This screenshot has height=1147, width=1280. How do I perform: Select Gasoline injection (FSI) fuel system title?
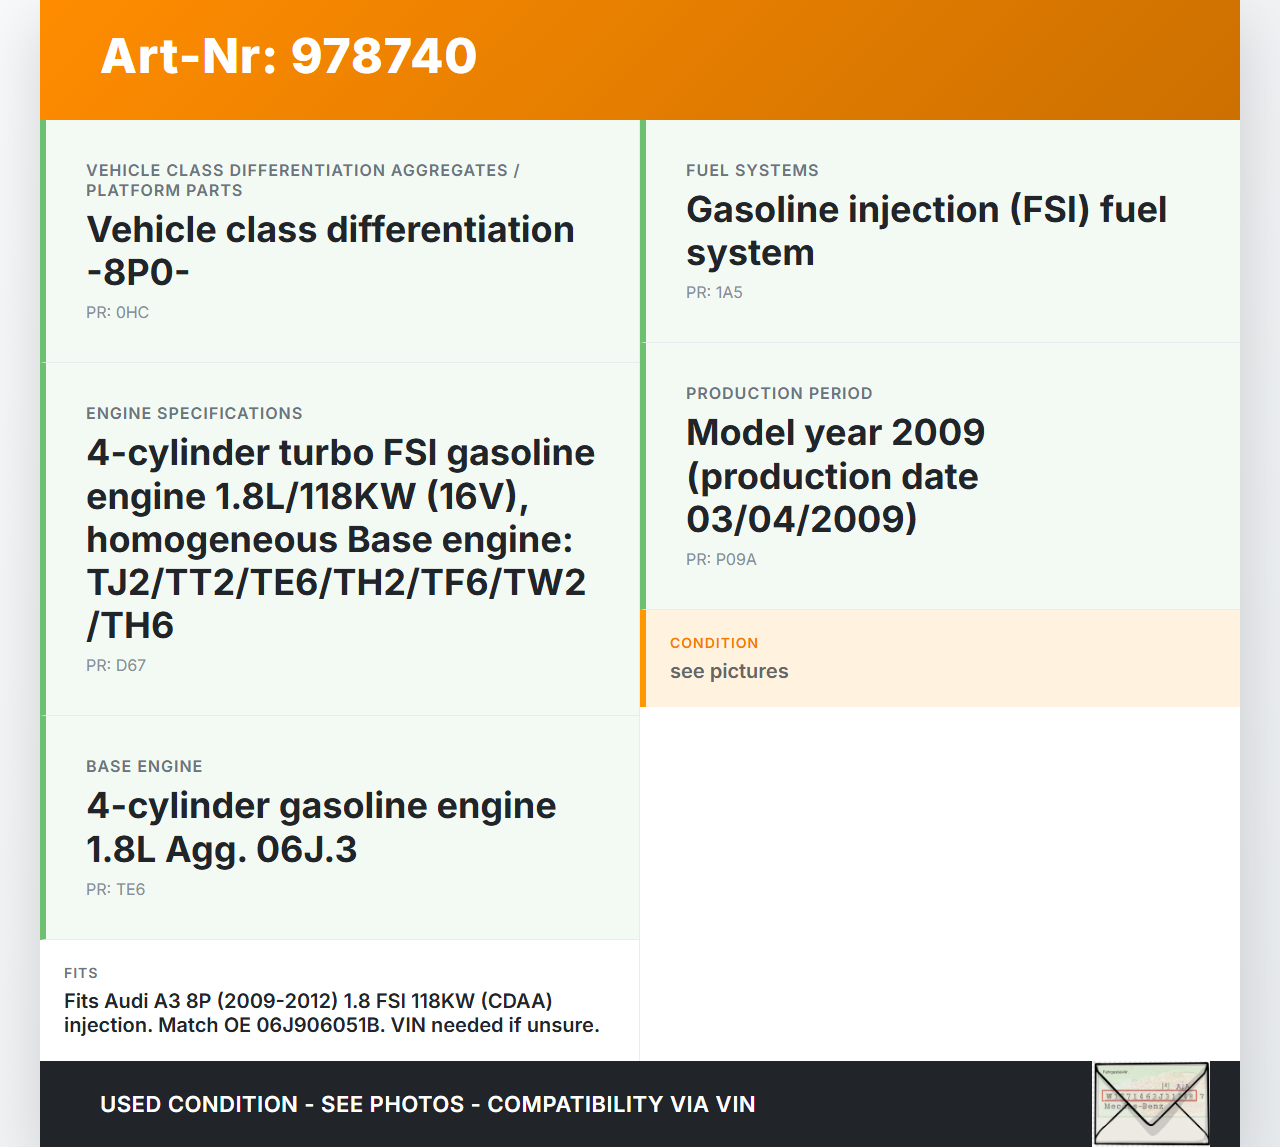926,230
